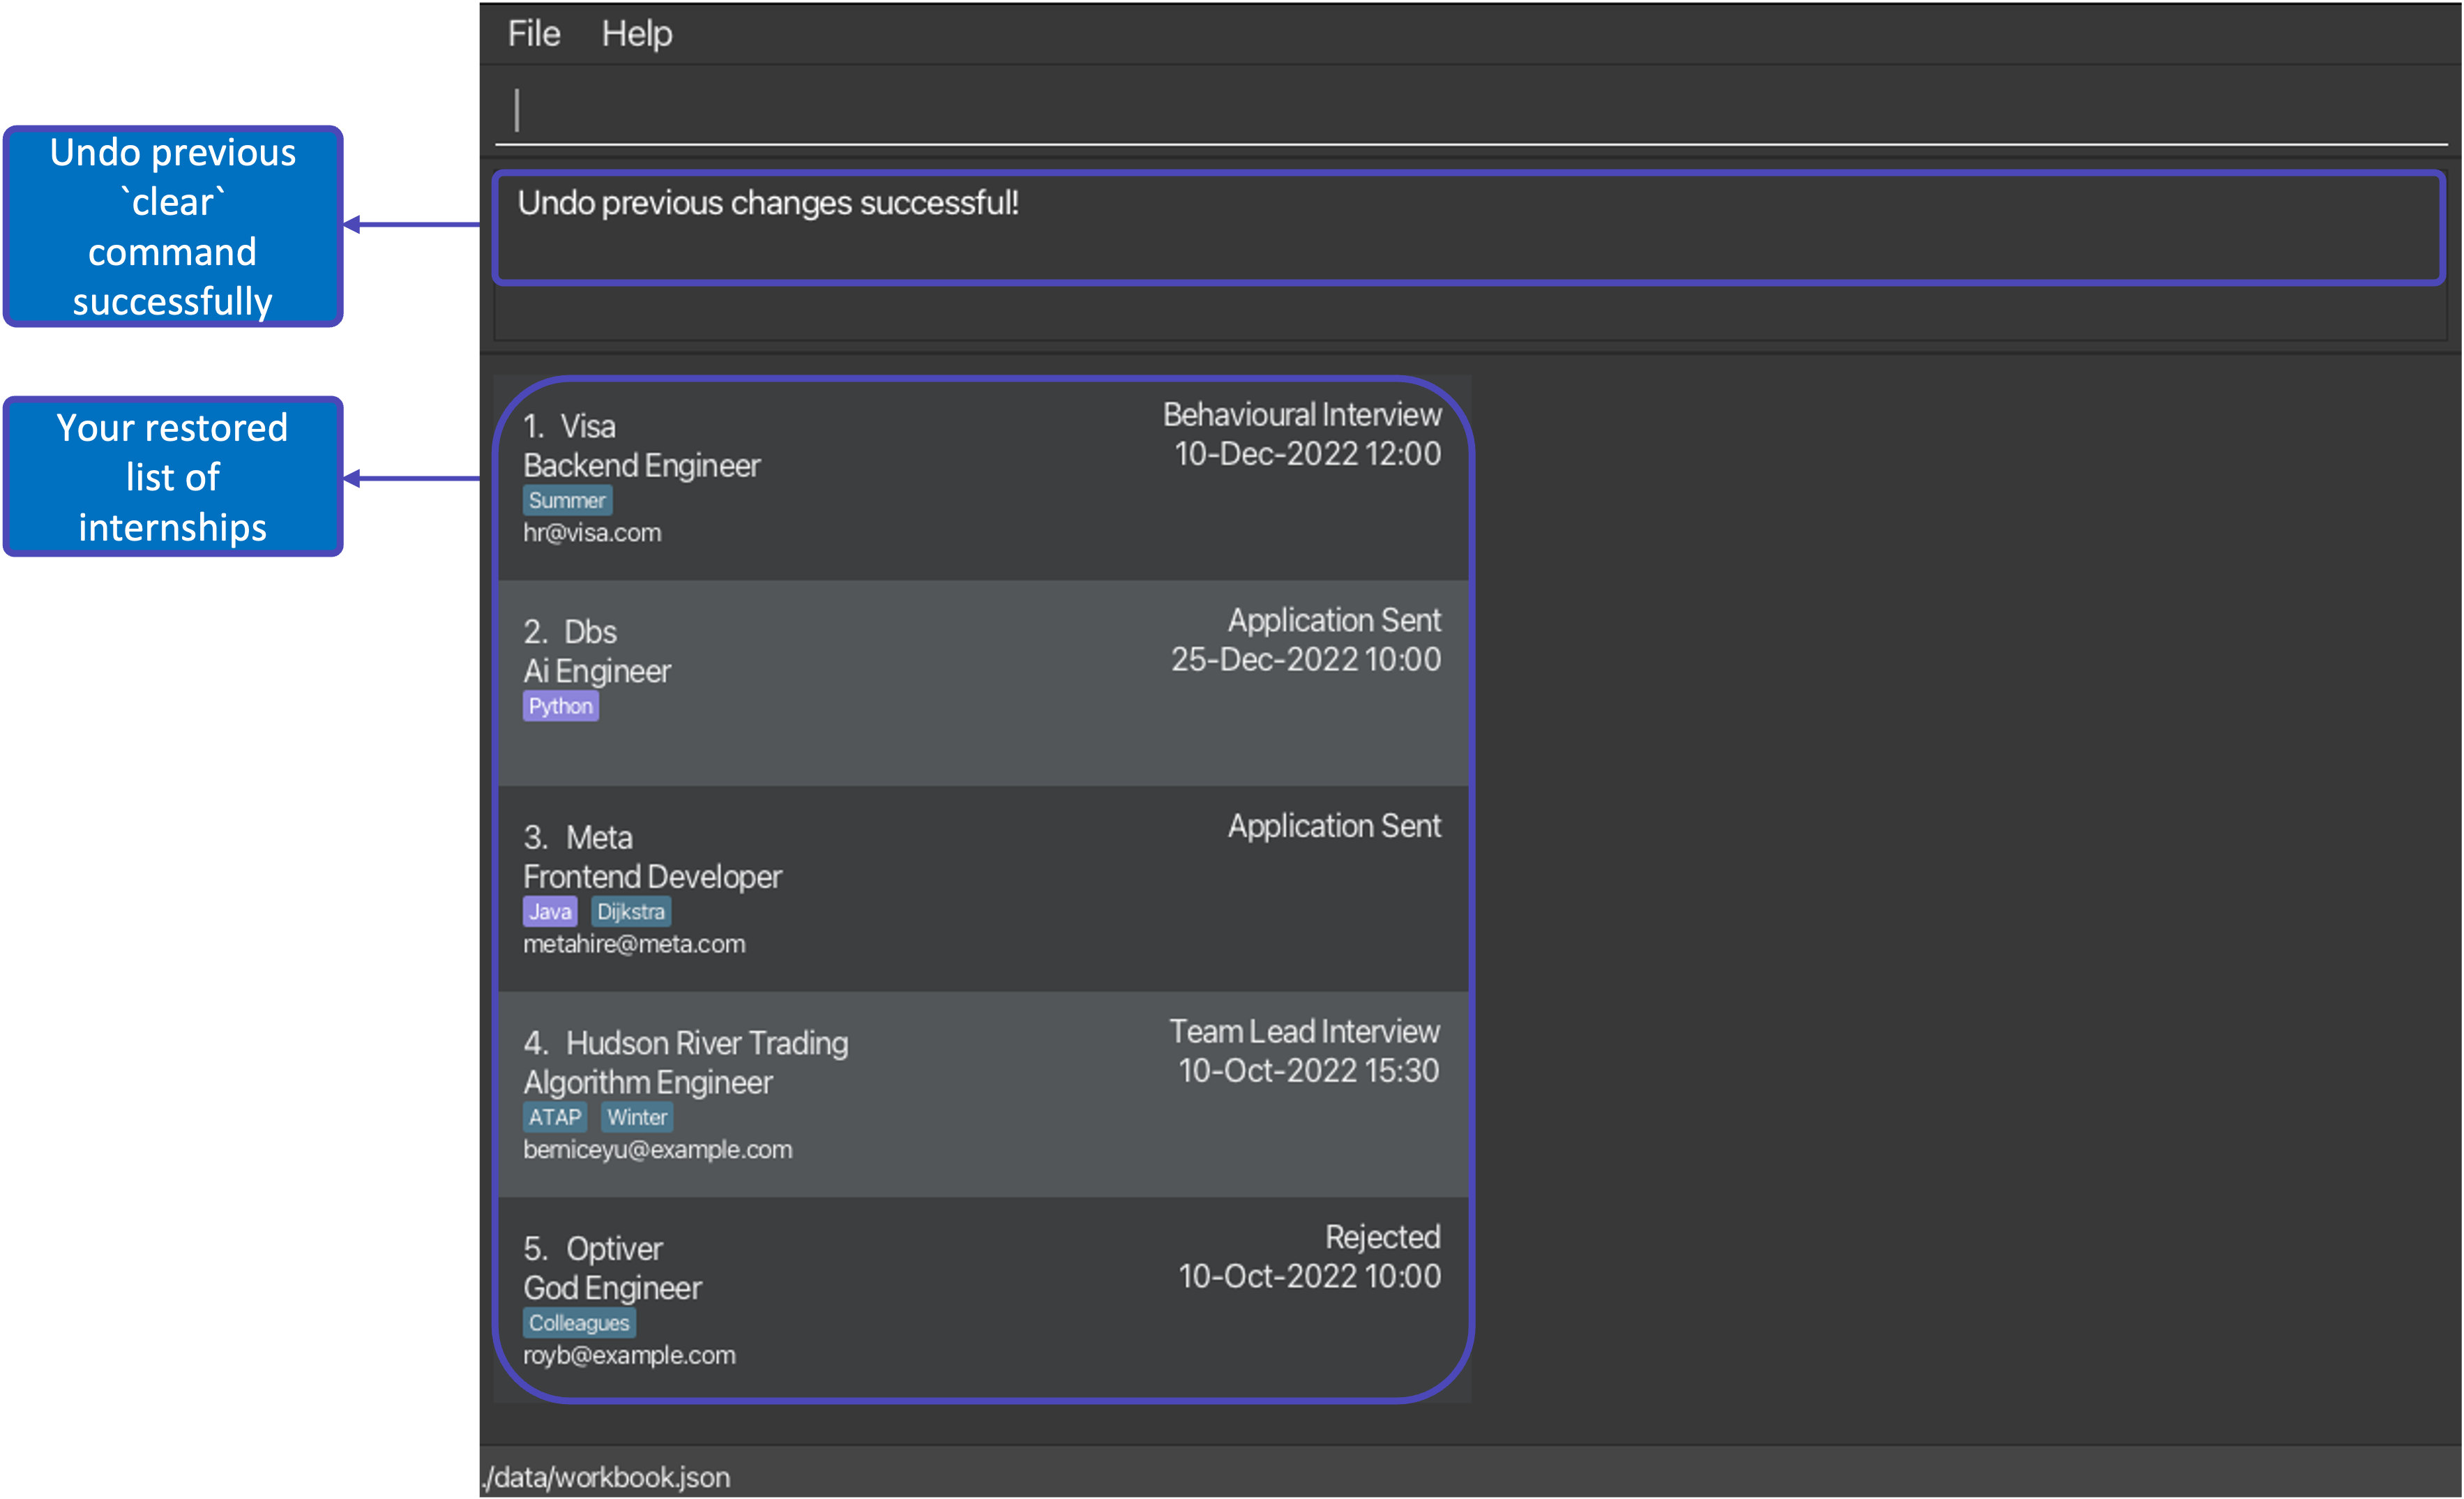Image resolution: width=2464 pixels, height=1499 pixels.
Task: Click the 'Algorithm Engineer' position text
Action: click(x=648, y=1083)
